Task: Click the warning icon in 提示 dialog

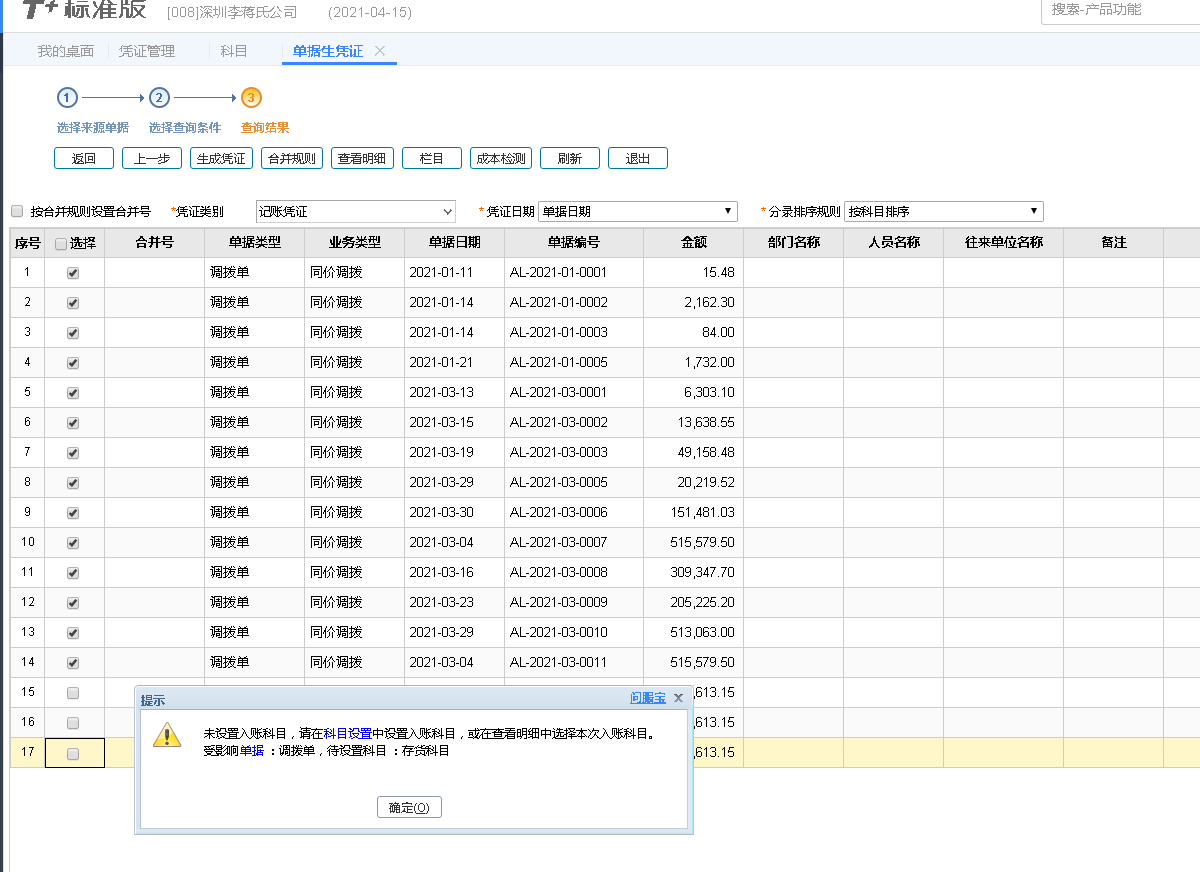Action: tap(167, 735)
